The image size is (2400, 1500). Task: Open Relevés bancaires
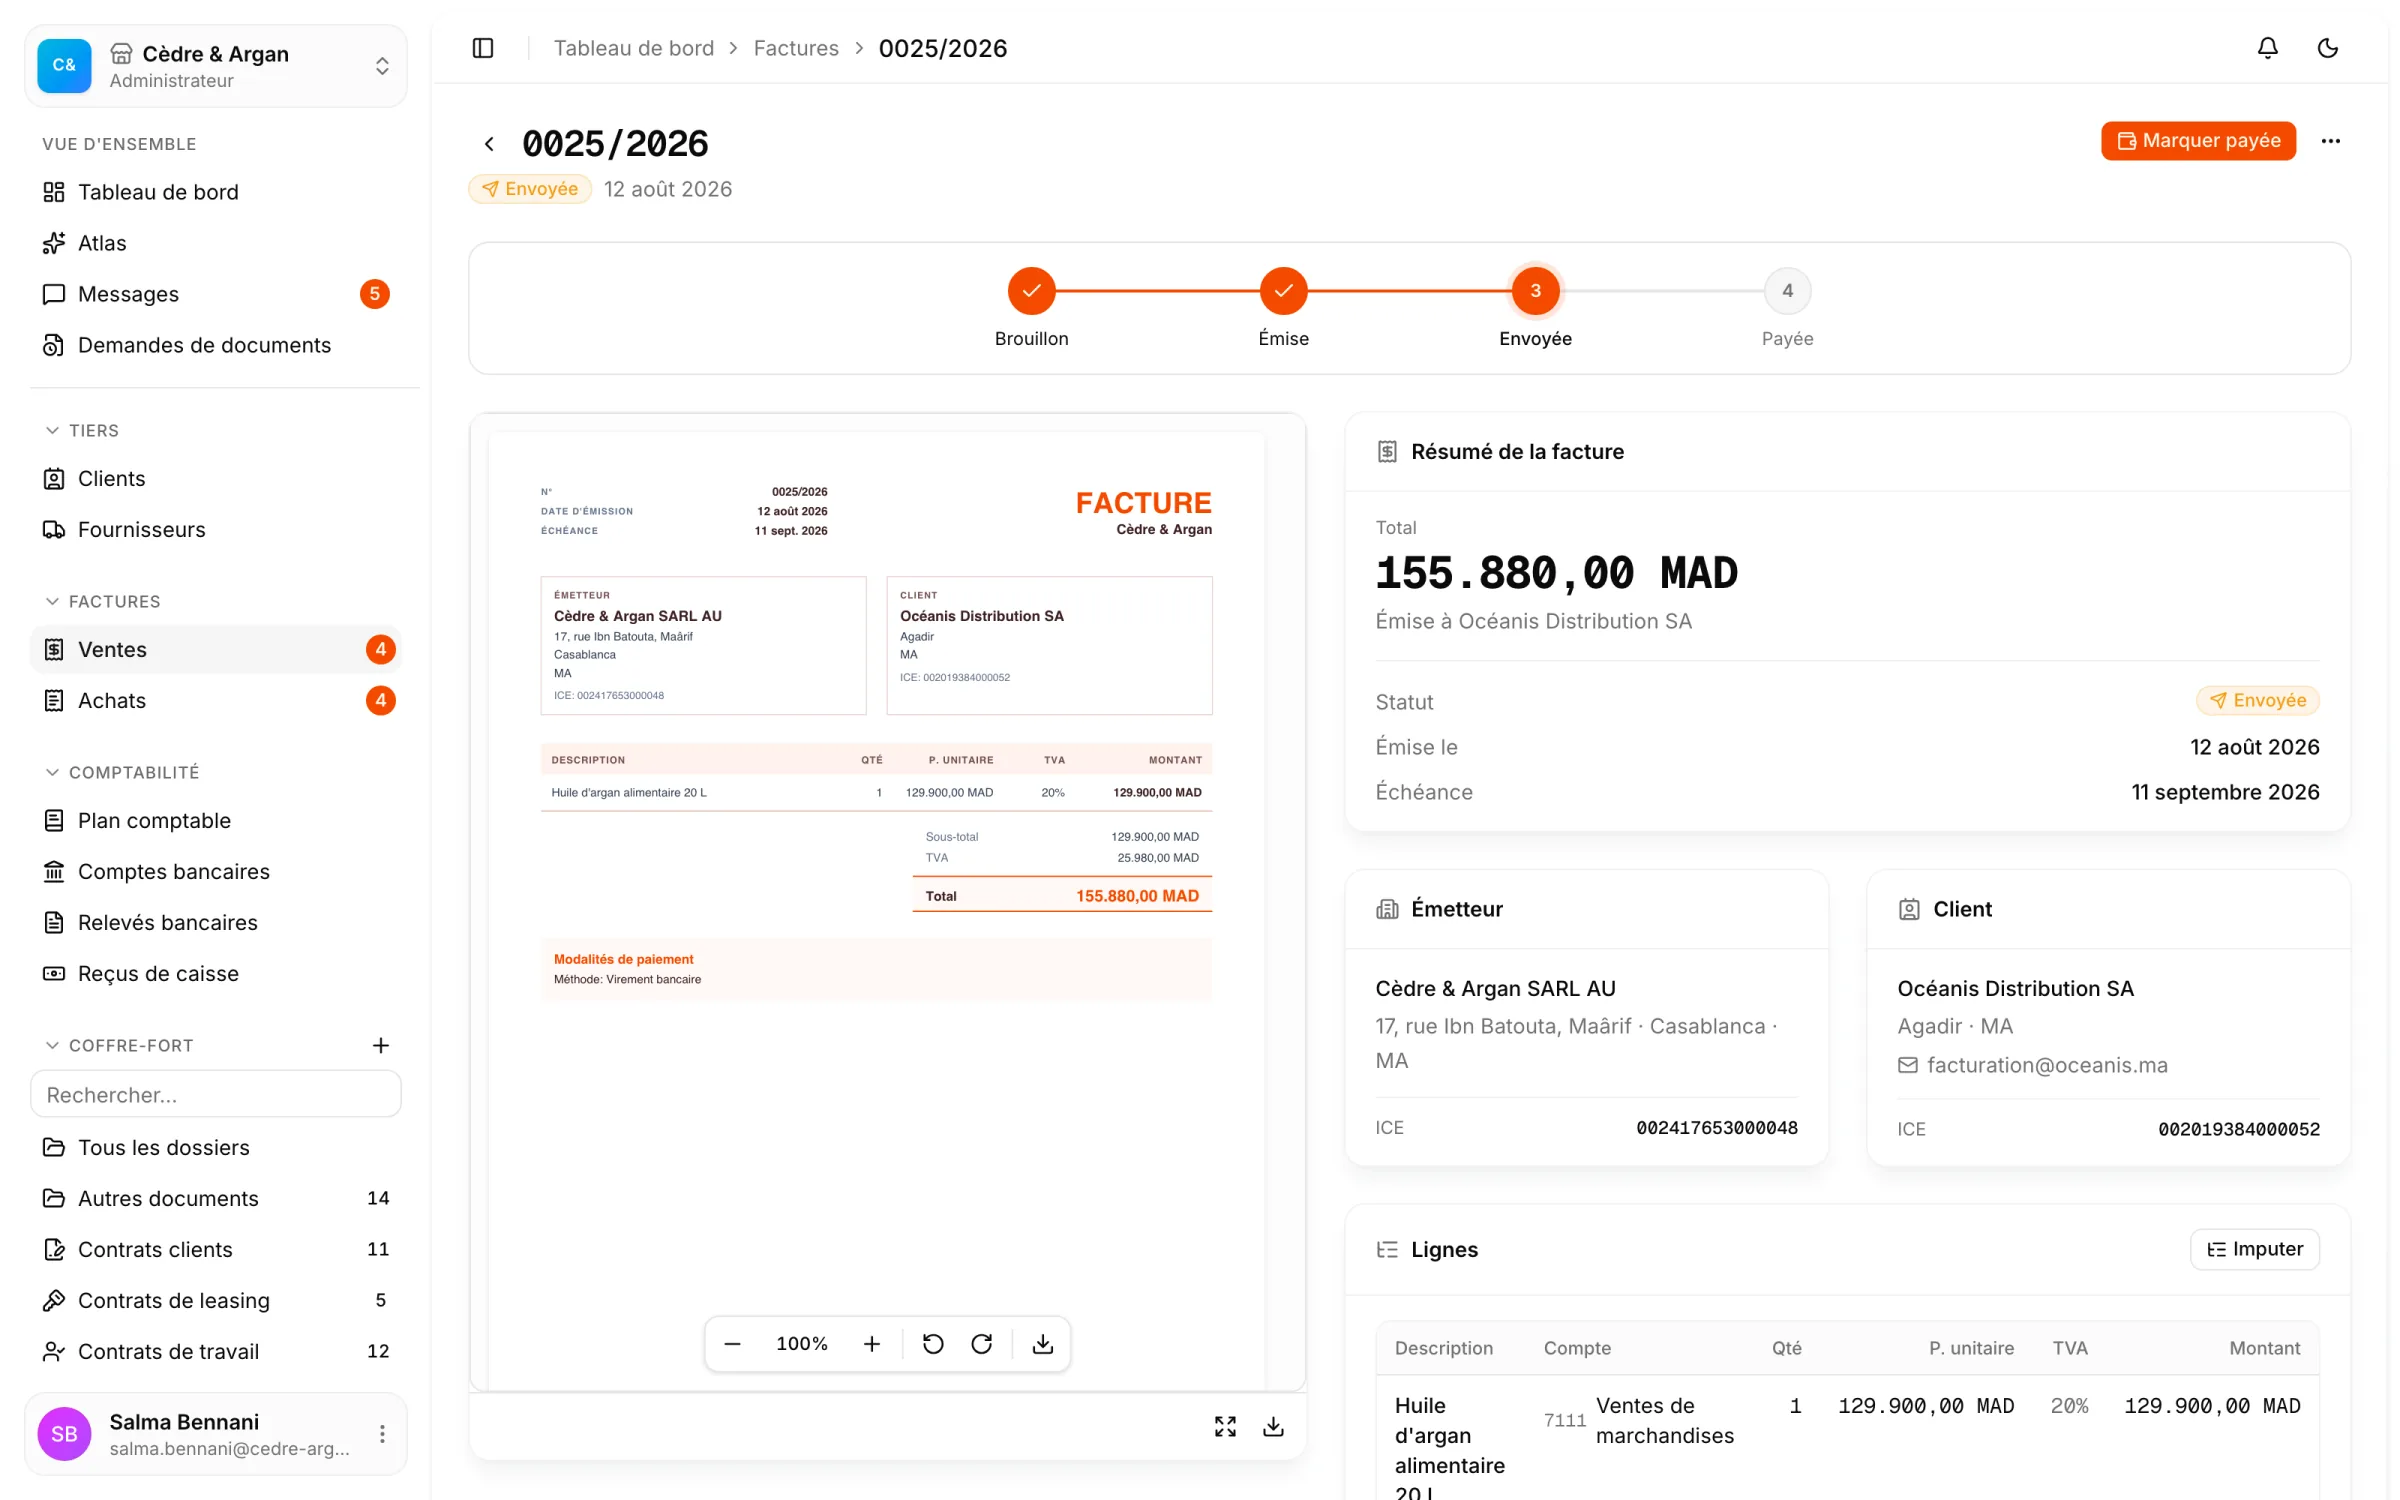point(216,923)
